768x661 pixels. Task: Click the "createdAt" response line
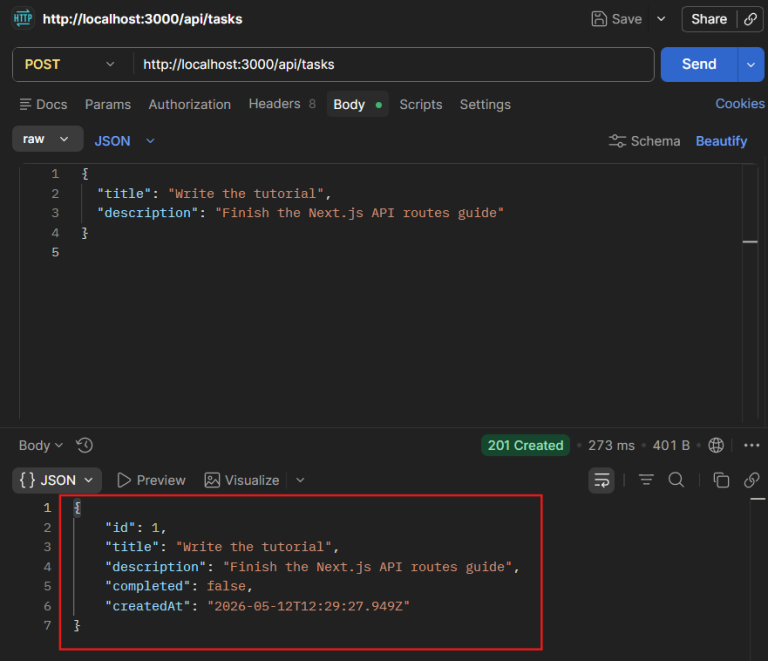coord(257,606)
